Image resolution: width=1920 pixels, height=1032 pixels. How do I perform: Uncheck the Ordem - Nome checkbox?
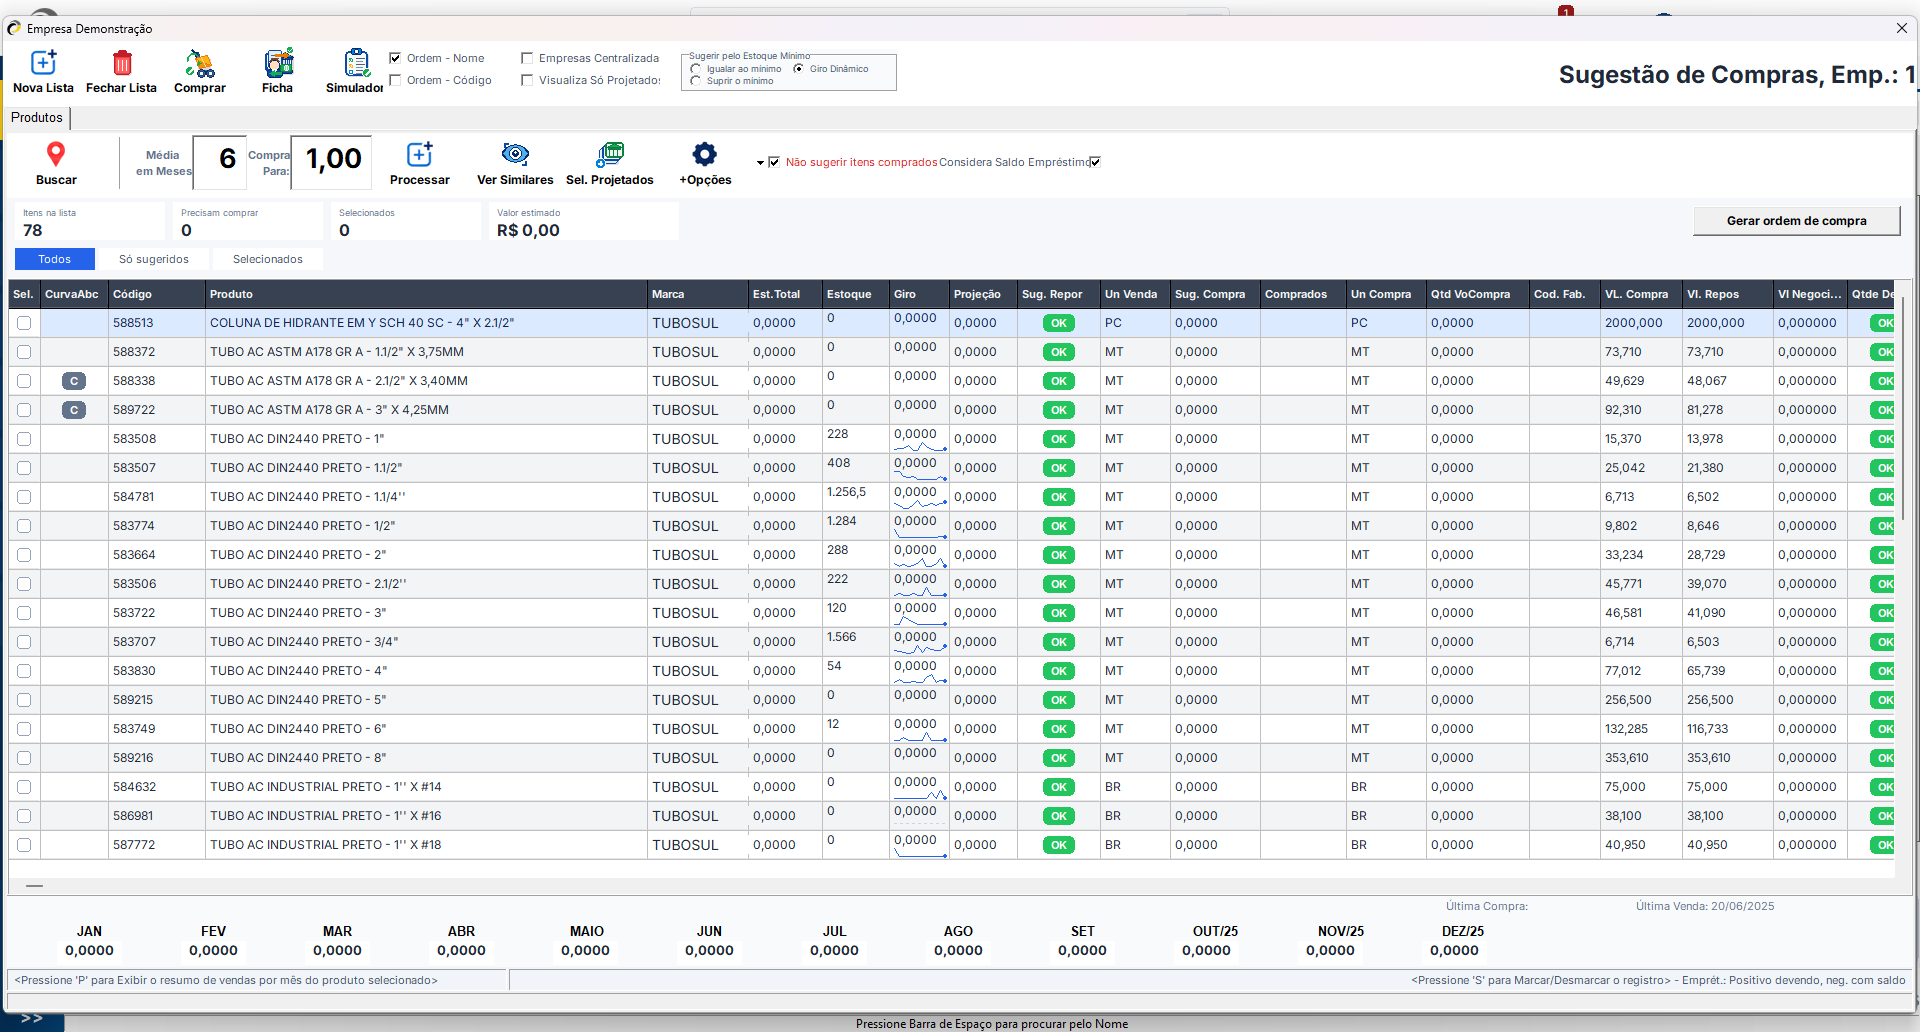pos(395,58)
